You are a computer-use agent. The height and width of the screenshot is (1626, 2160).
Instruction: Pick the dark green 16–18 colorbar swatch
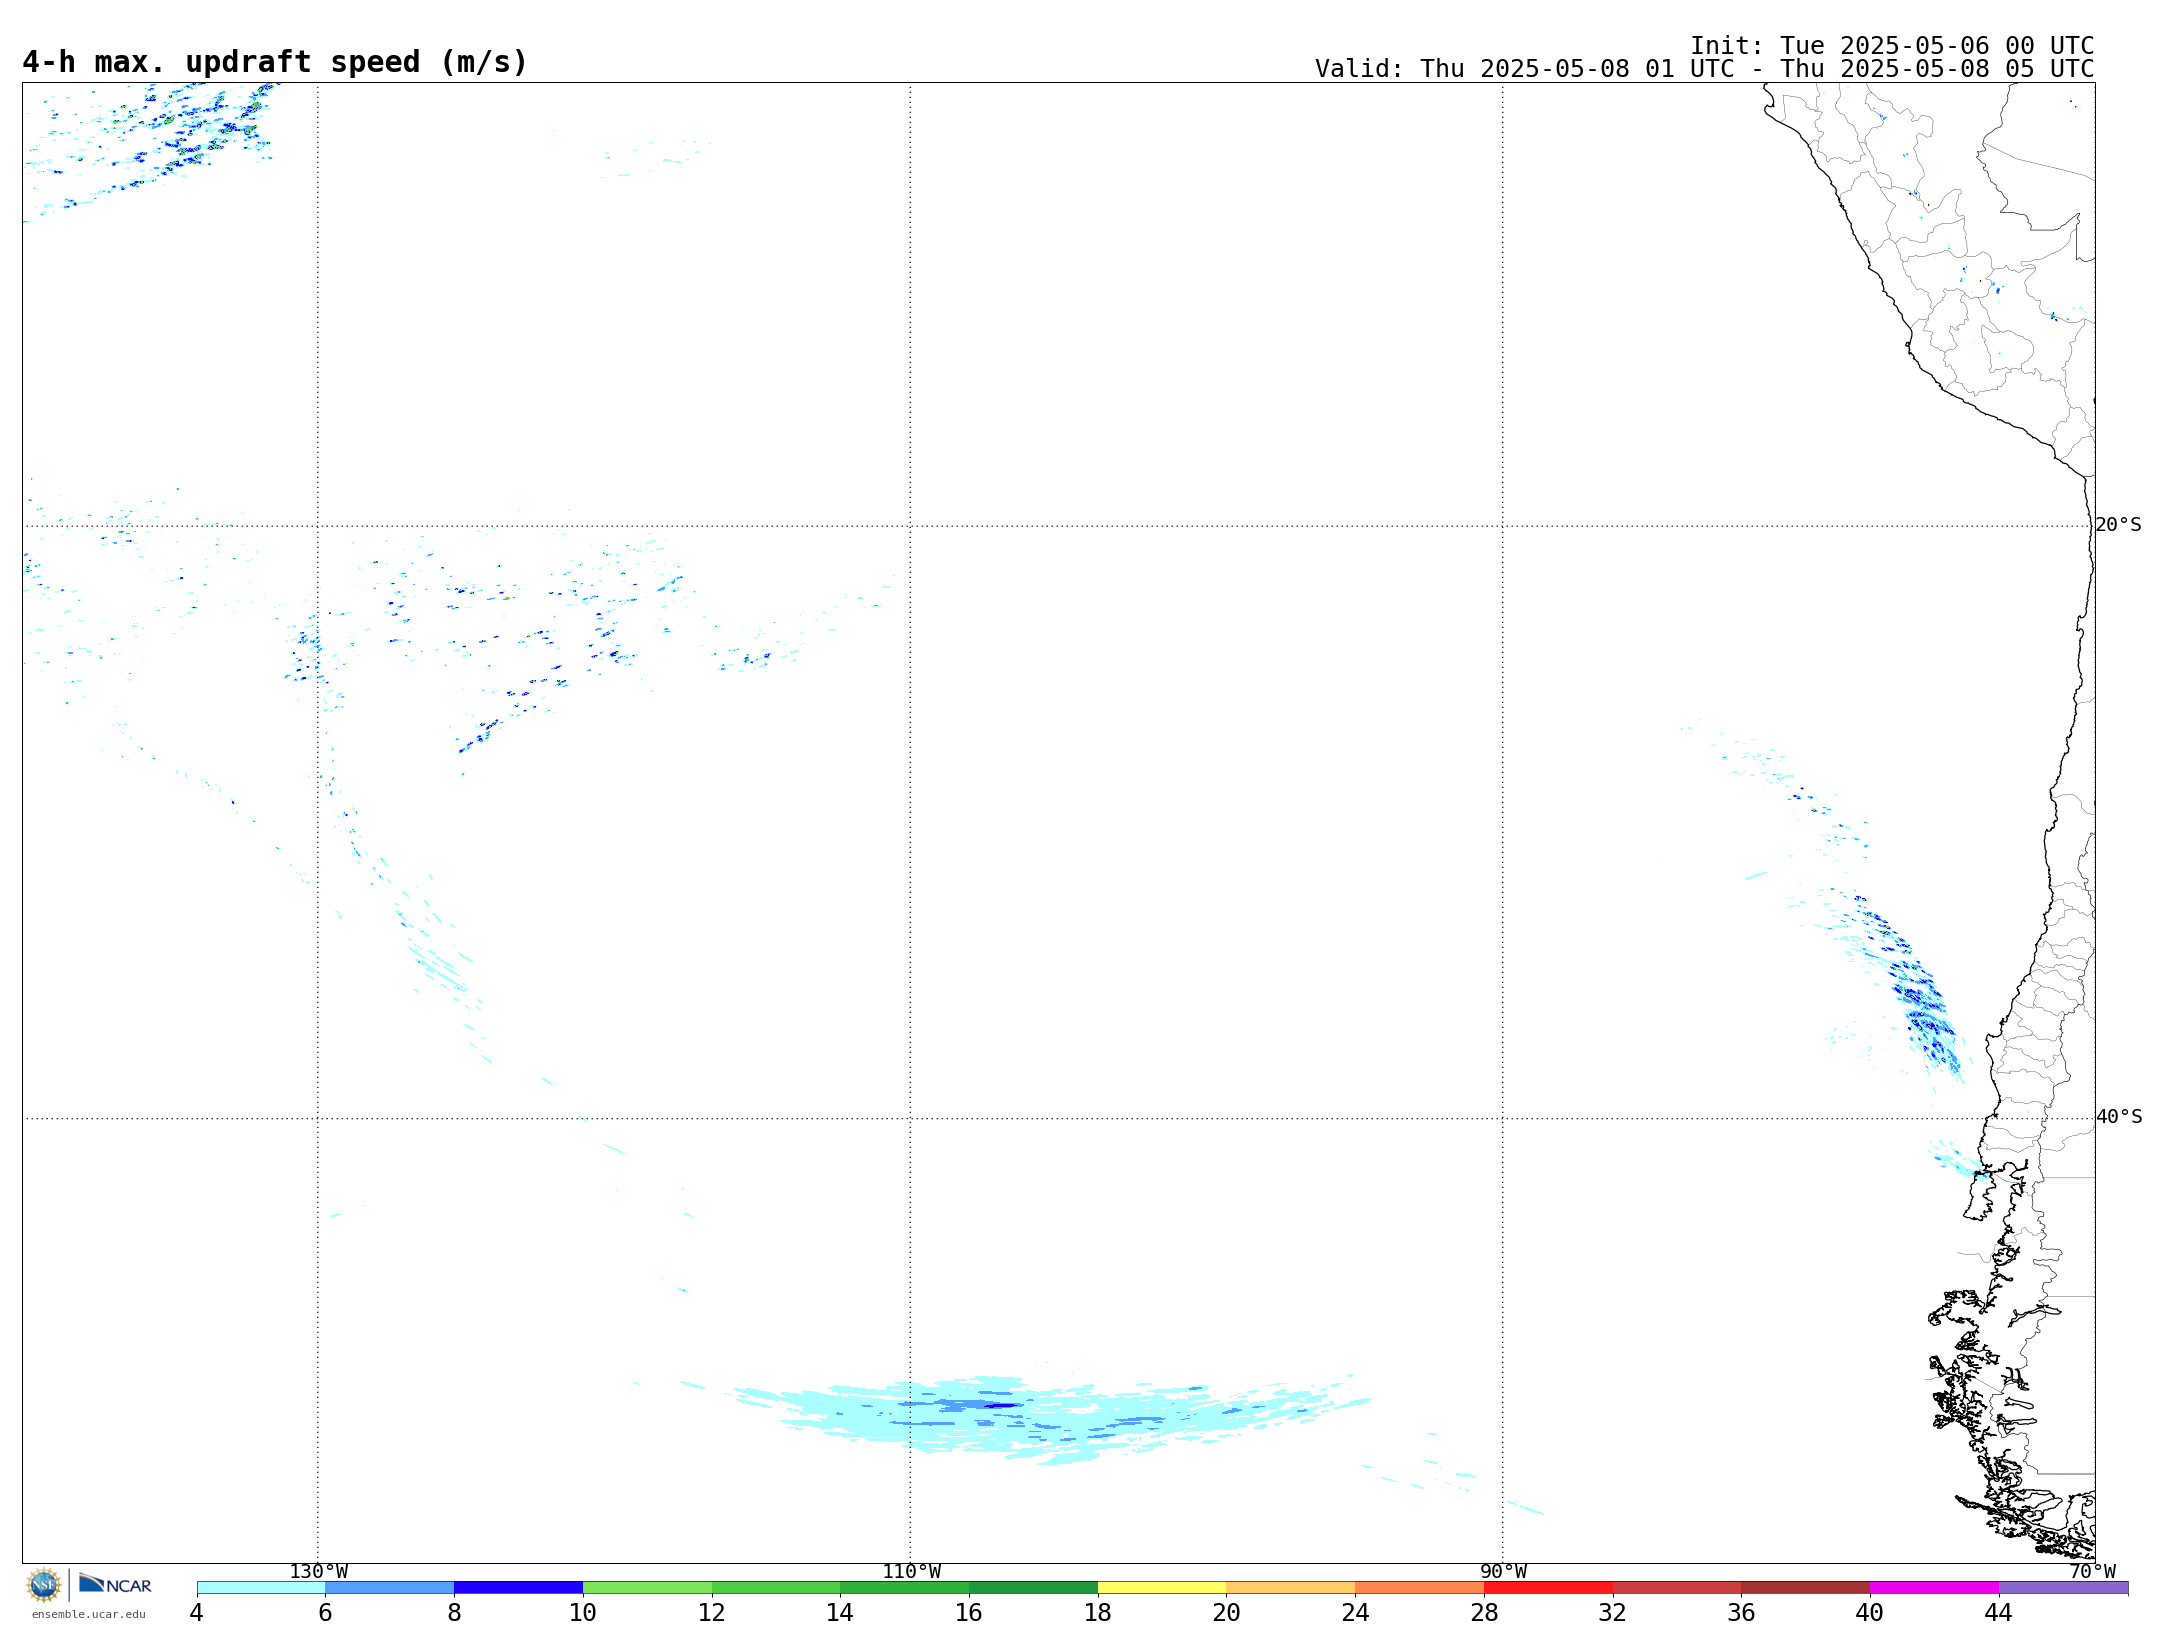1033,1588
